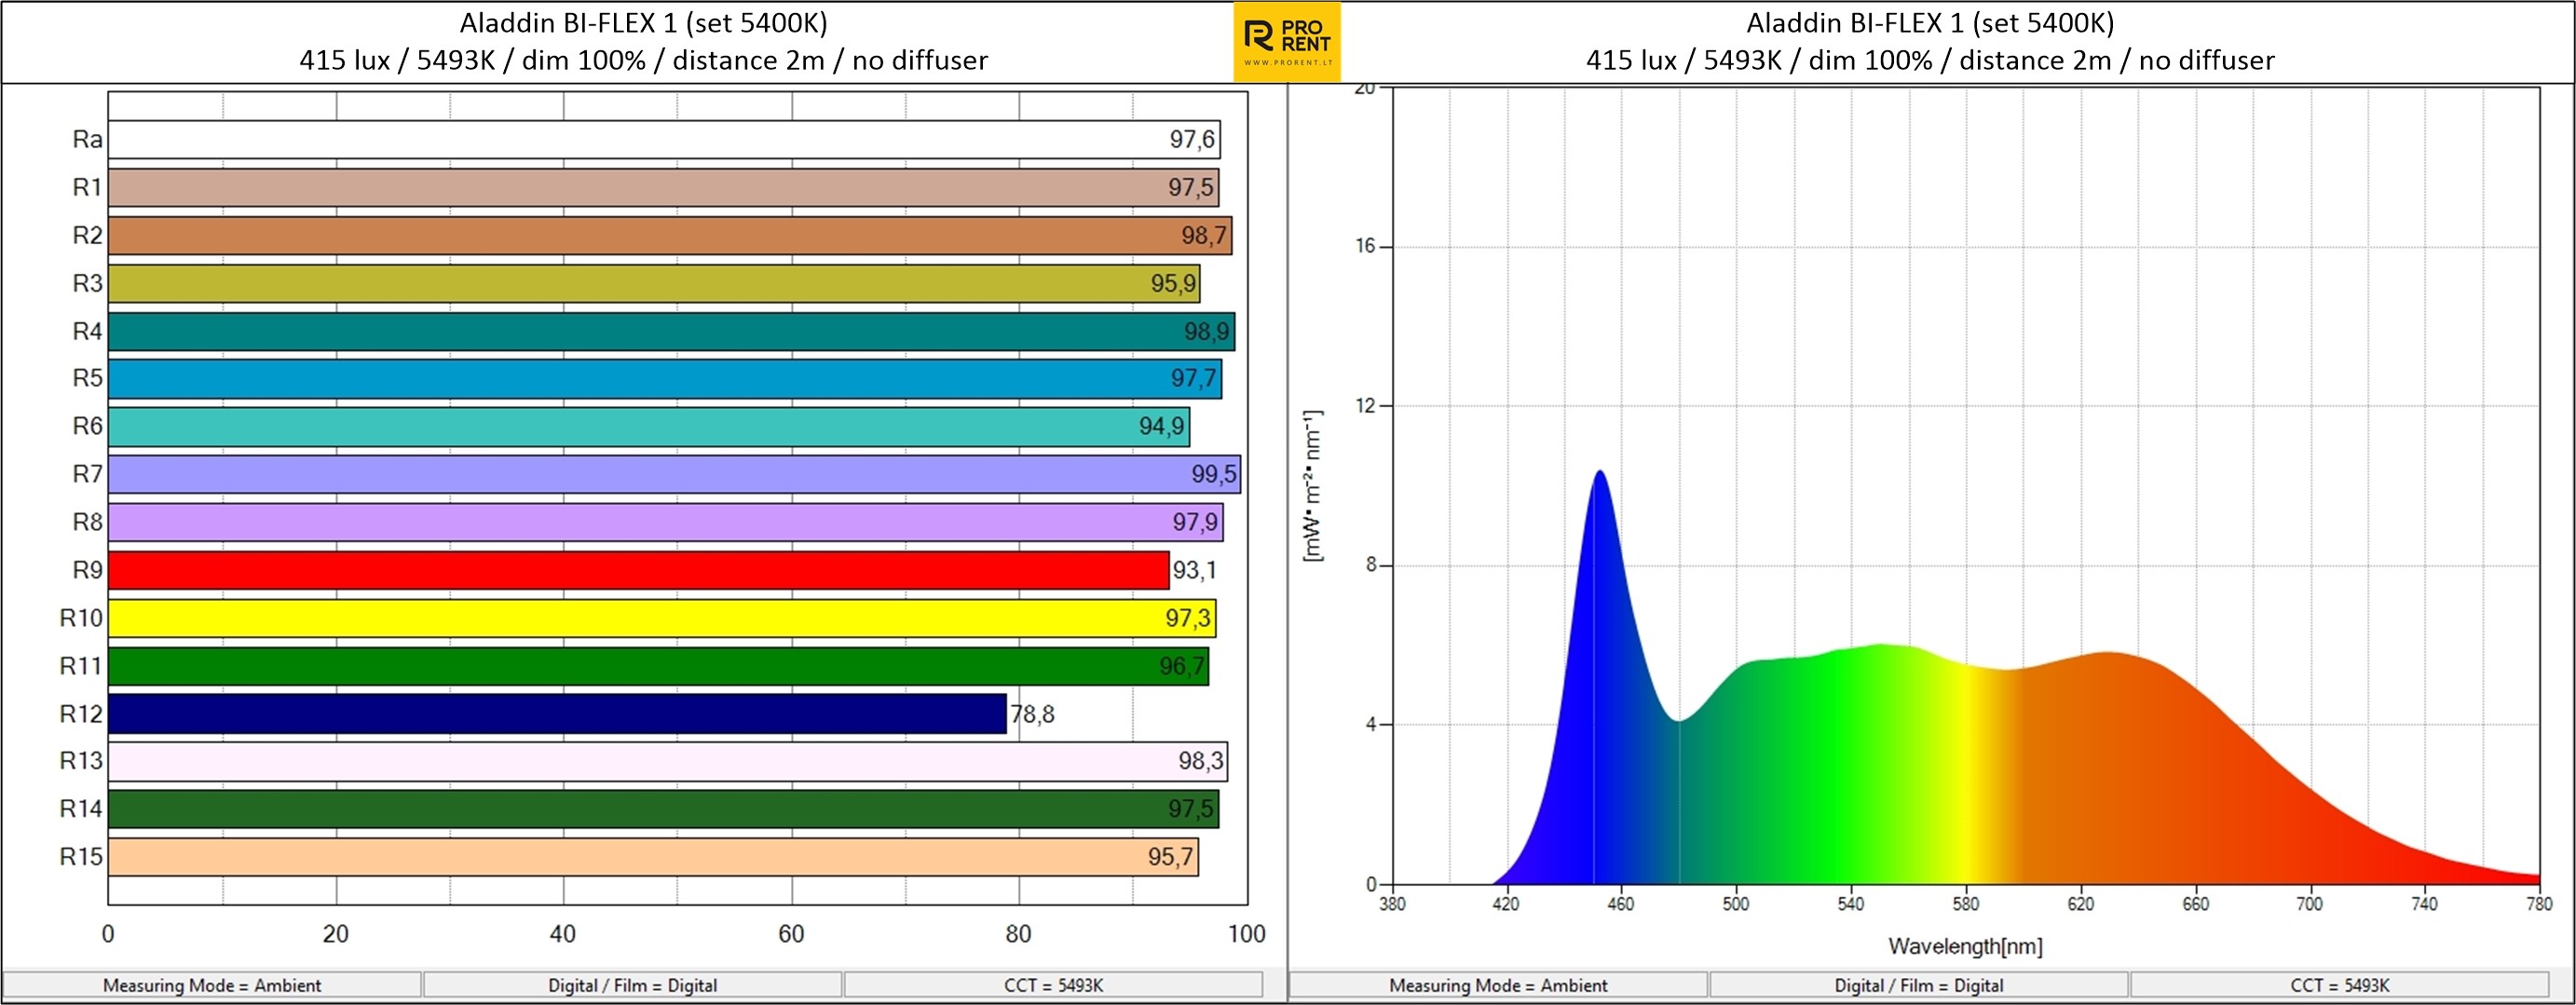The image size is (2576, 1005).
Task: Click the left Aladdin BI-FLEX 1 title
Action: pos(644,22)
